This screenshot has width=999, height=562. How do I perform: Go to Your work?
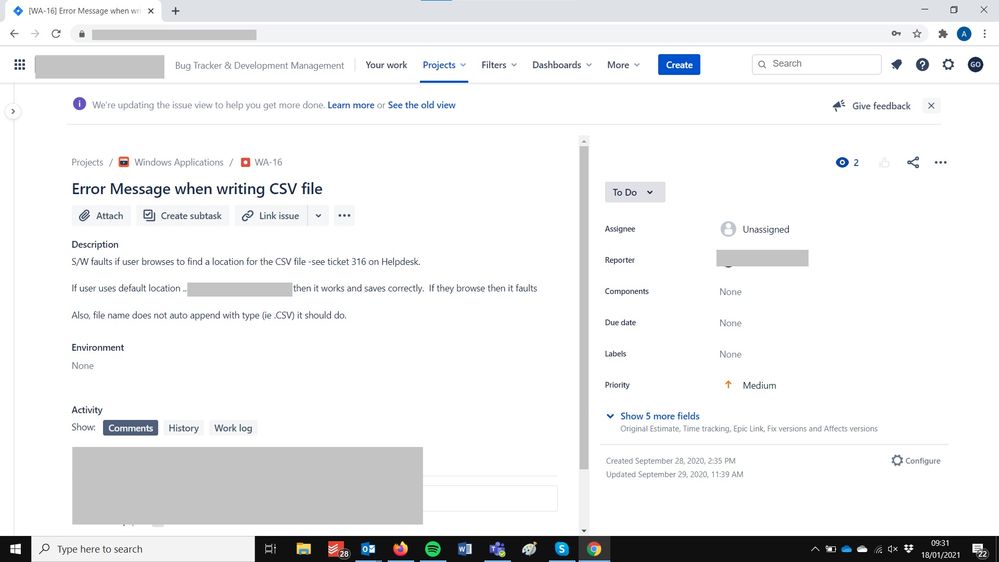pos(386,64)
